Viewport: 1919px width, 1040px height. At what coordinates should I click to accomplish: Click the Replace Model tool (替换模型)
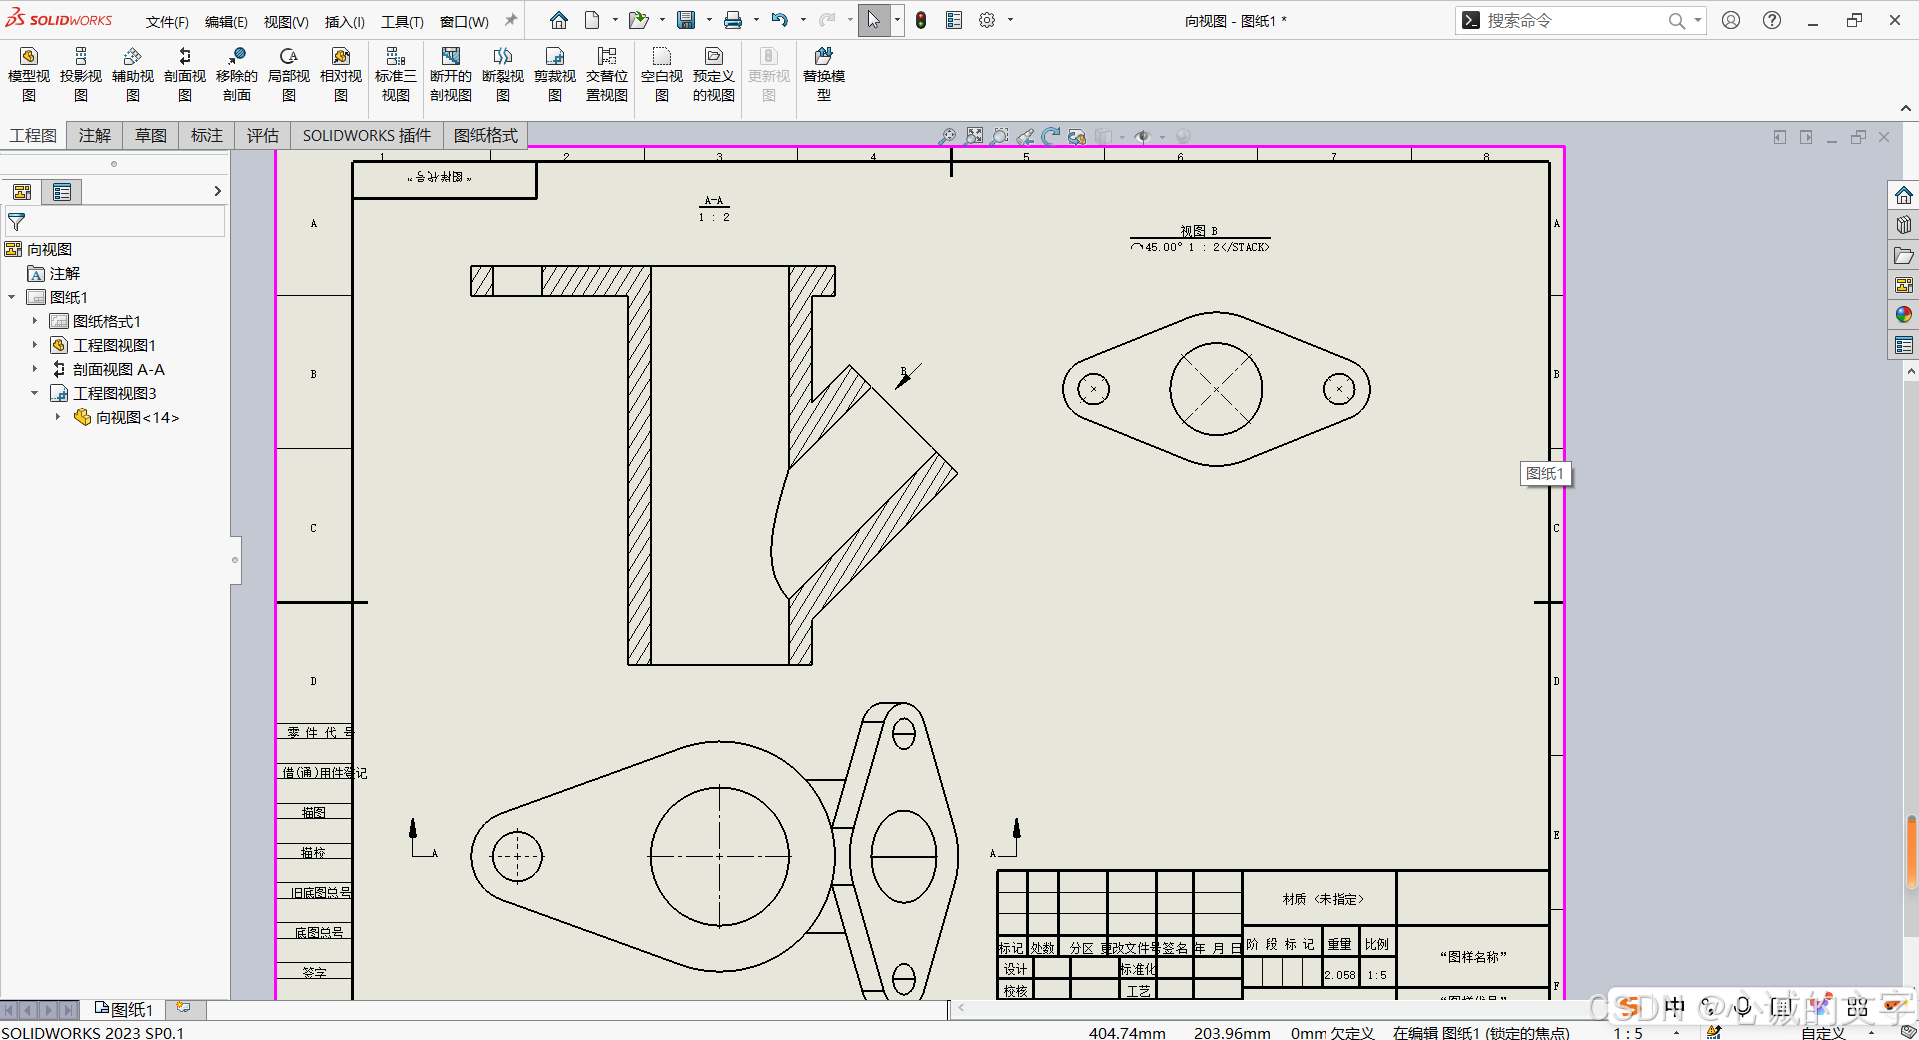click(824, 75)
